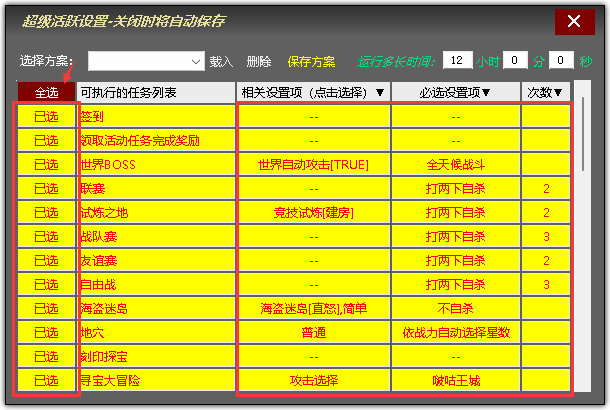Open the 必选设置项 header dropdown

point(456,92)
